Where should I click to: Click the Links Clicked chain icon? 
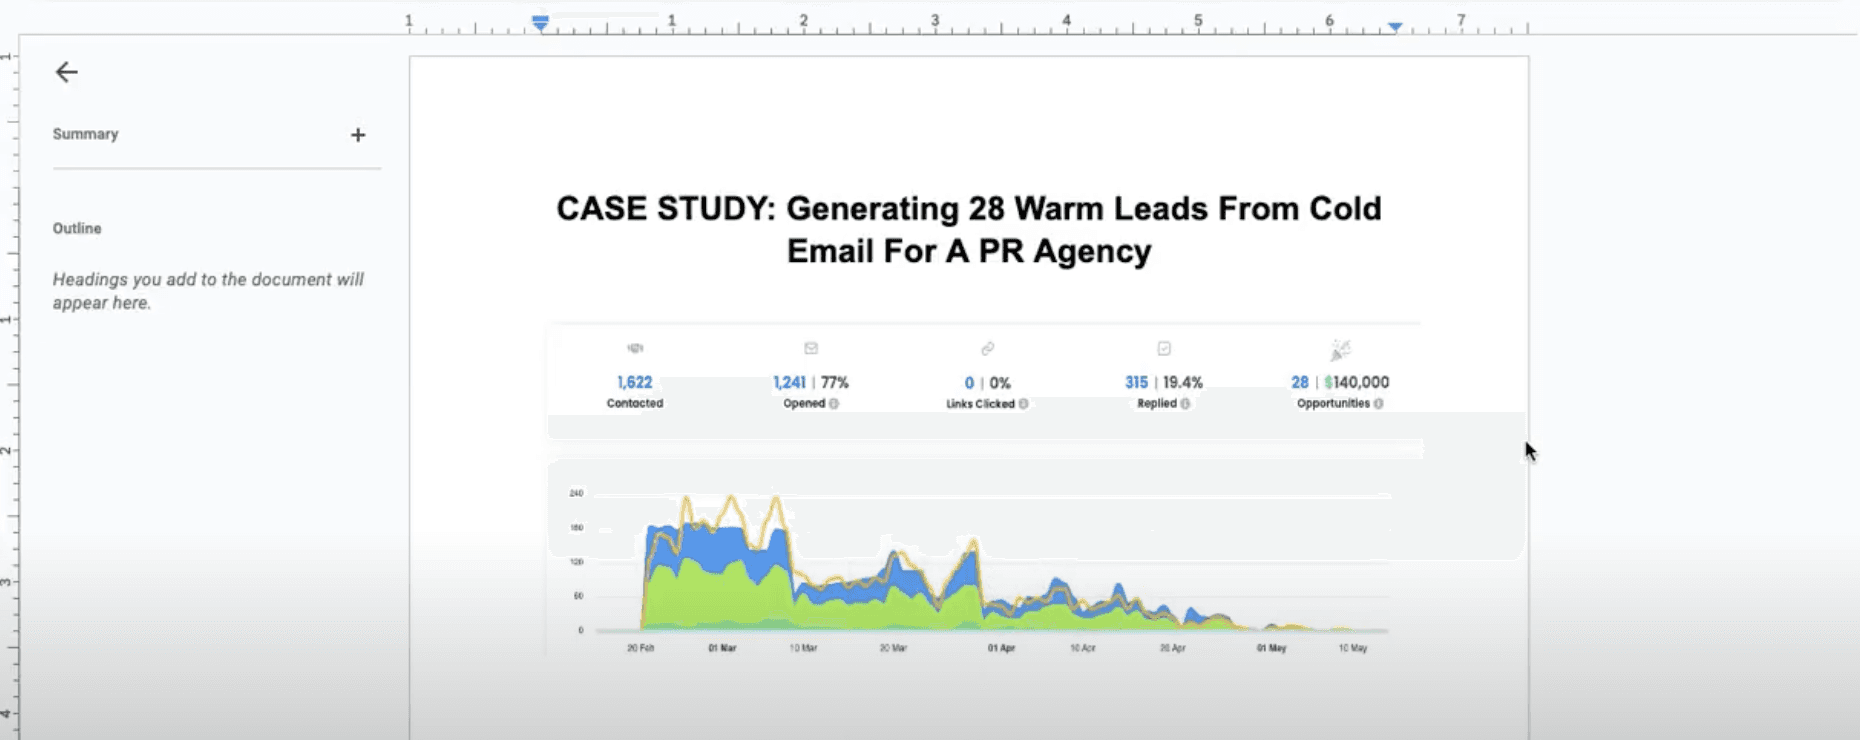pos(988,348)
